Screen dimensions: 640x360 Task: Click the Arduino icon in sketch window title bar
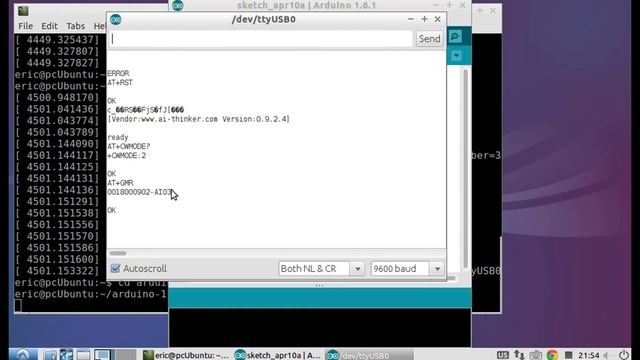pyautogui.click(x=178, y=5)
